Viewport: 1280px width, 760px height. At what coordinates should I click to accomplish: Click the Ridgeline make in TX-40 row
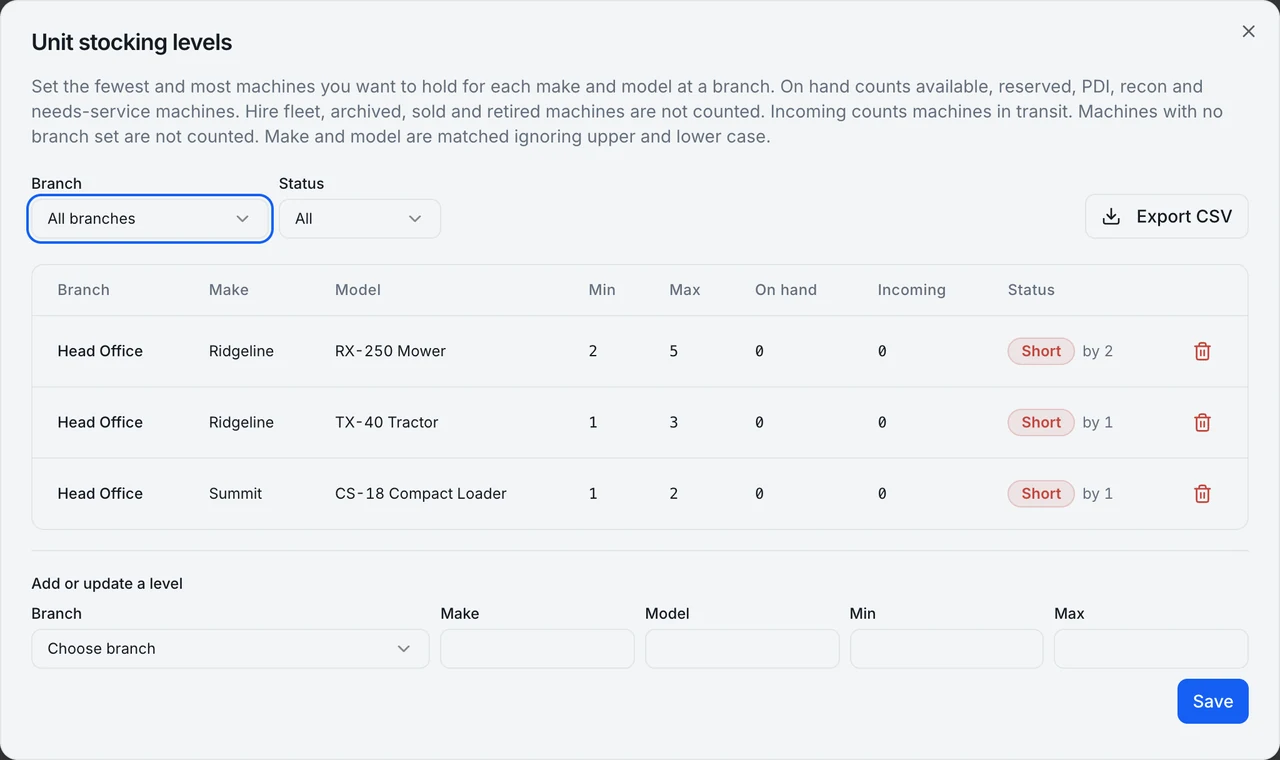241,422
